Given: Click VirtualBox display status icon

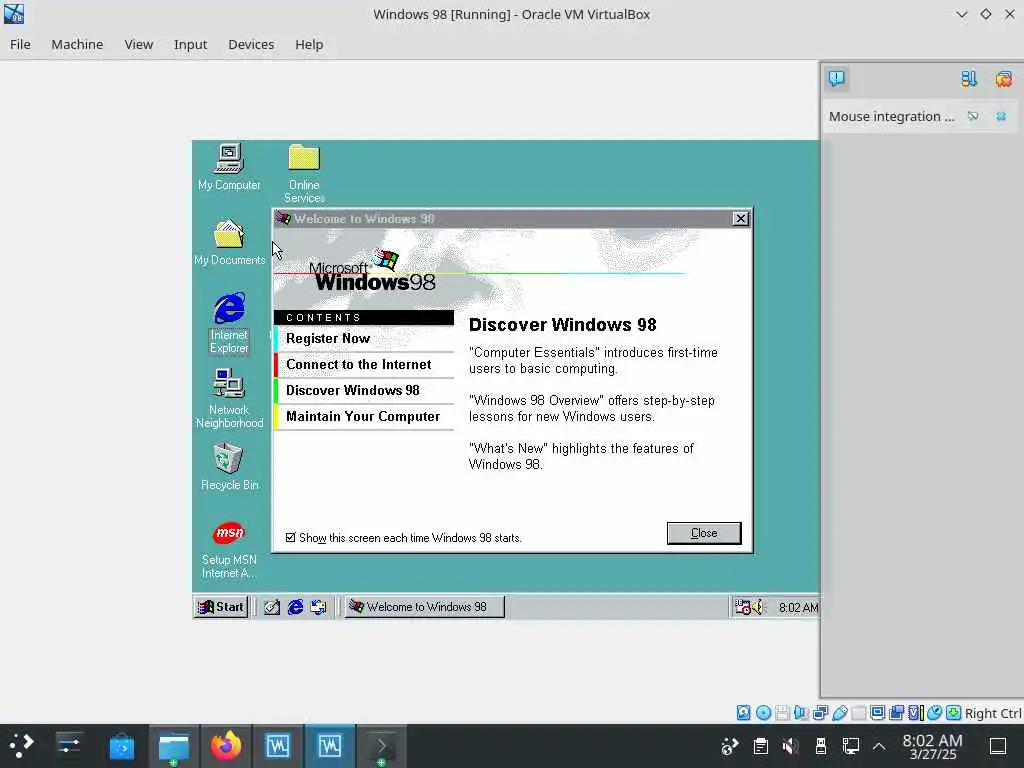Looking at the screenshot, I should pyautogui.click(x=877, y=712).
